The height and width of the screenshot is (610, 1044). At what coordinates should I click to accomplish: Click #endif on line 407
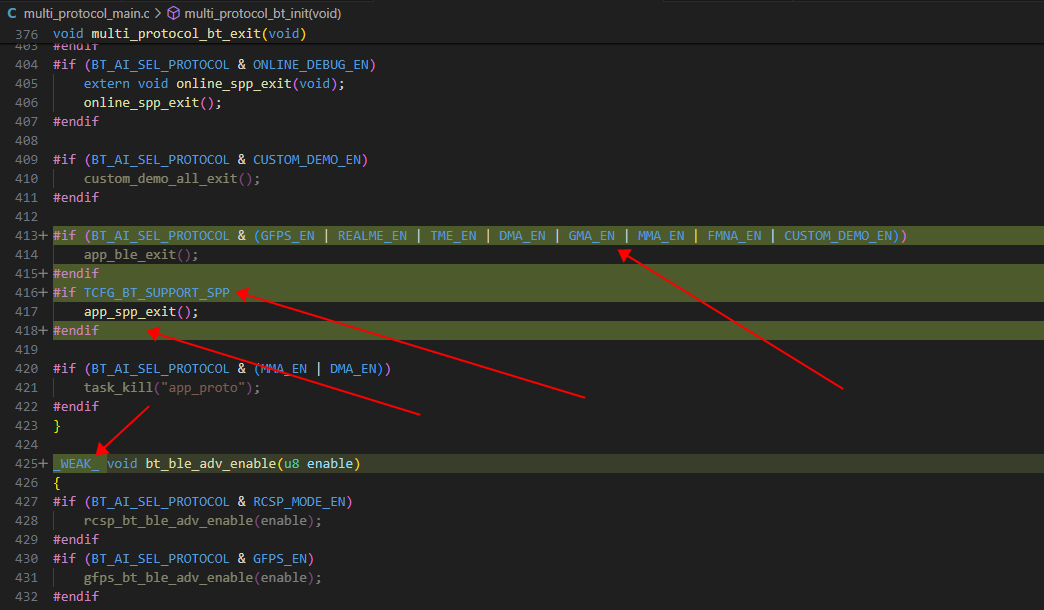click(x=76, y=122)
